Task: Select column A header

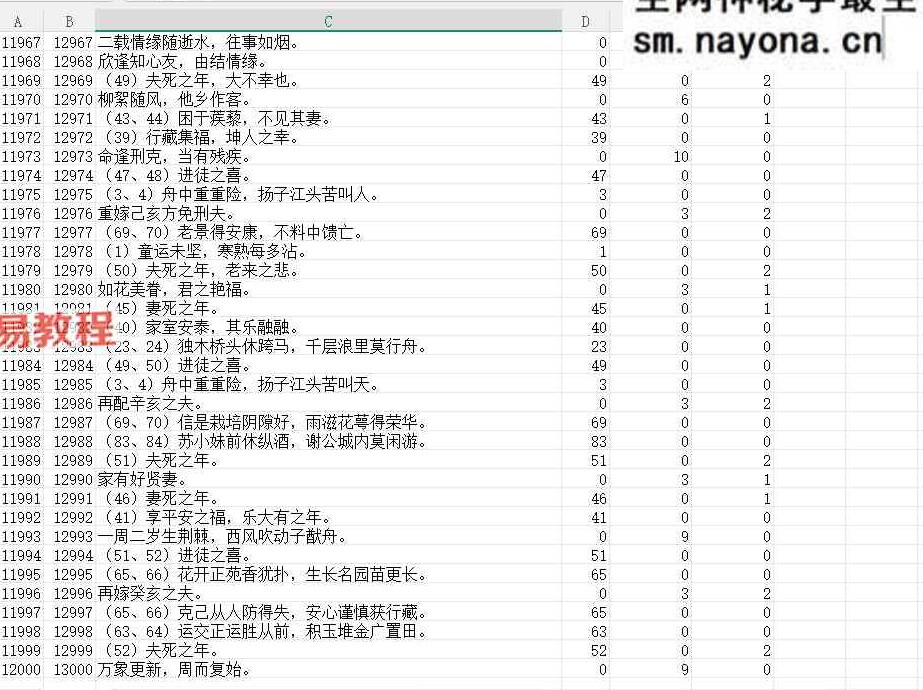Action: pos(18,22)
